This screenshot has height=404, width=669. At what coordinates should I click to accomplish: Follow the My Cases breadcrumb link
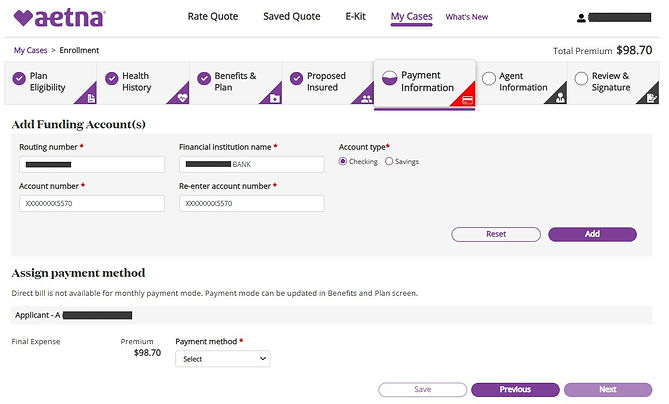coord(30,50)
